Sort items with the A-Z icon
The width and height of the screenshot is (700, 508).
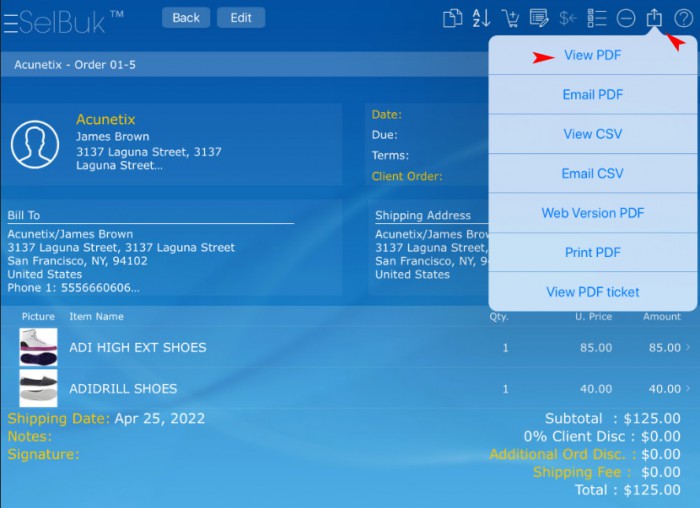click(481, 18)
